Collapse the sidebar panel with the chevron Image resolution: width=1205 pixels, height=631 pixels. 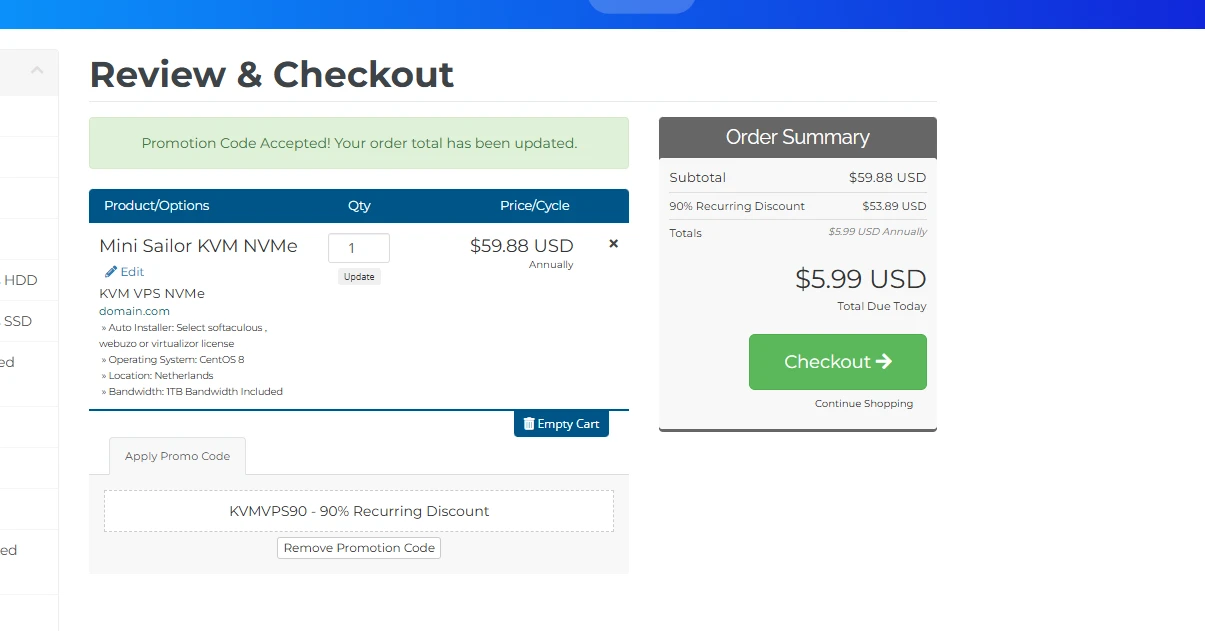[x=37, y=70]
